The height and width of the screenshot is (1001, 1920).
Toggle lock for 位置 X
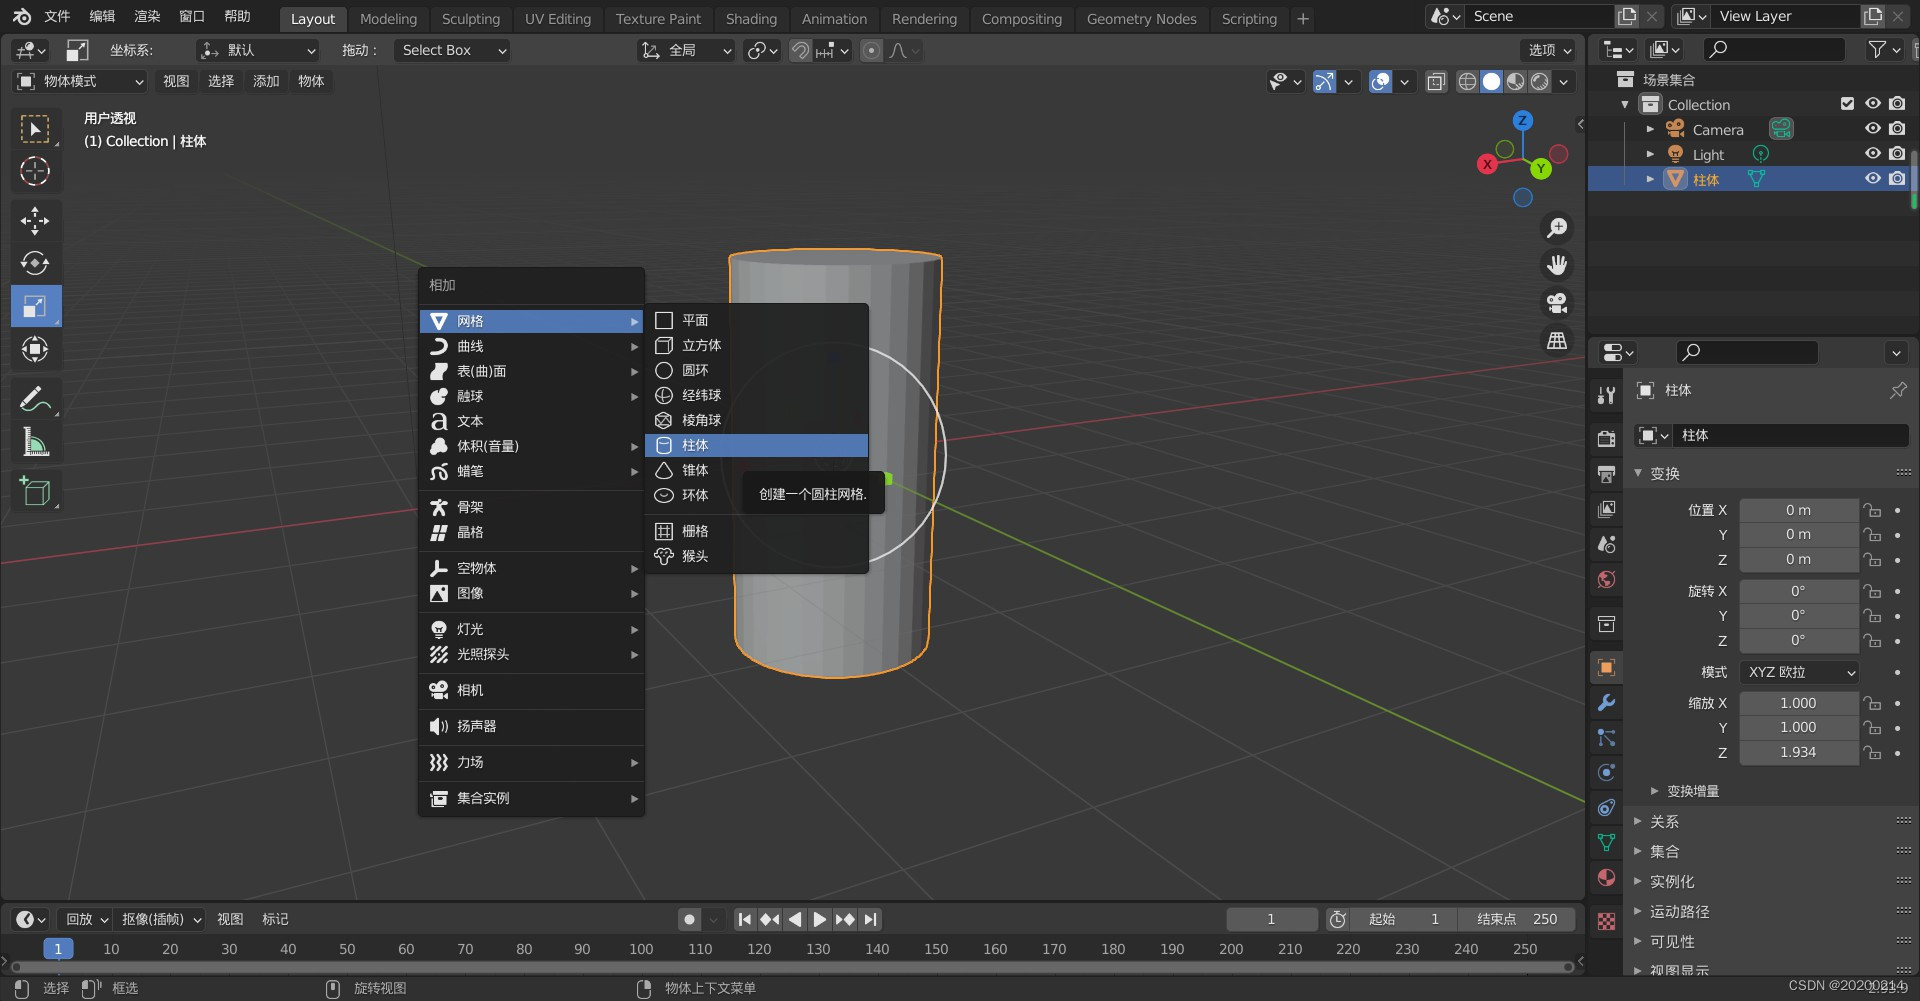[x=1872, y=510]
